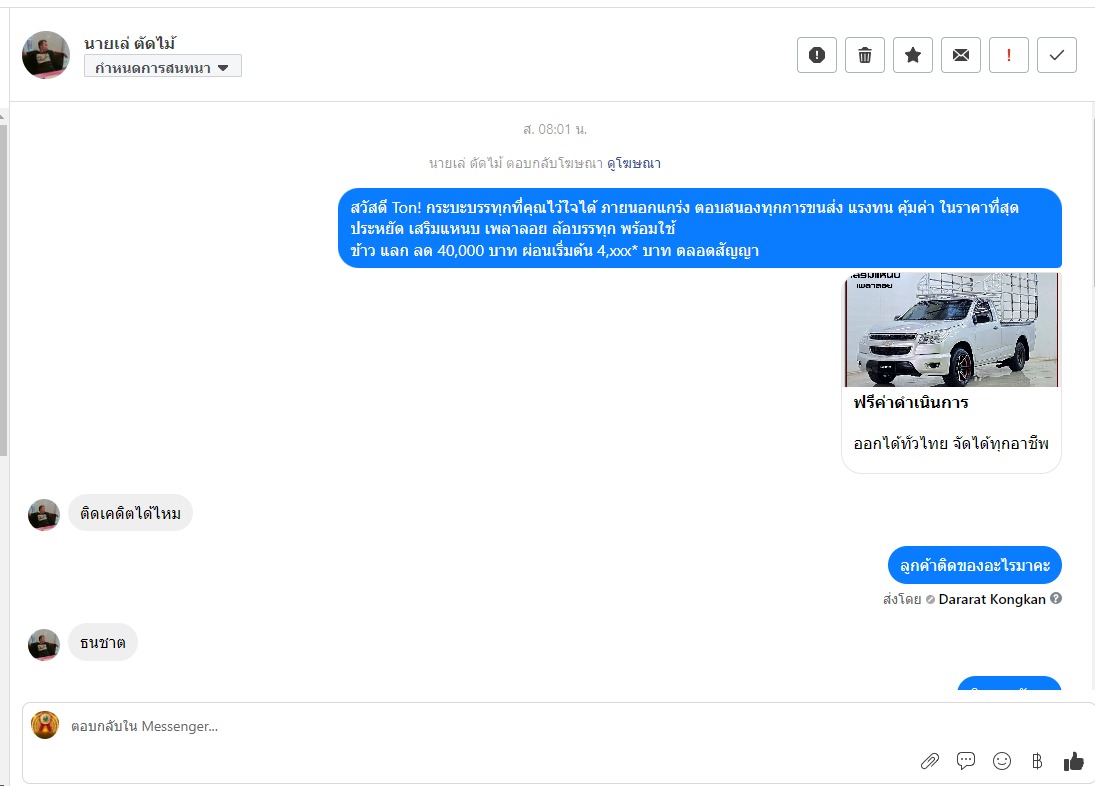Star this conversation as follow-up
This screenshot has height=786, width=1095.
point(913,55)
